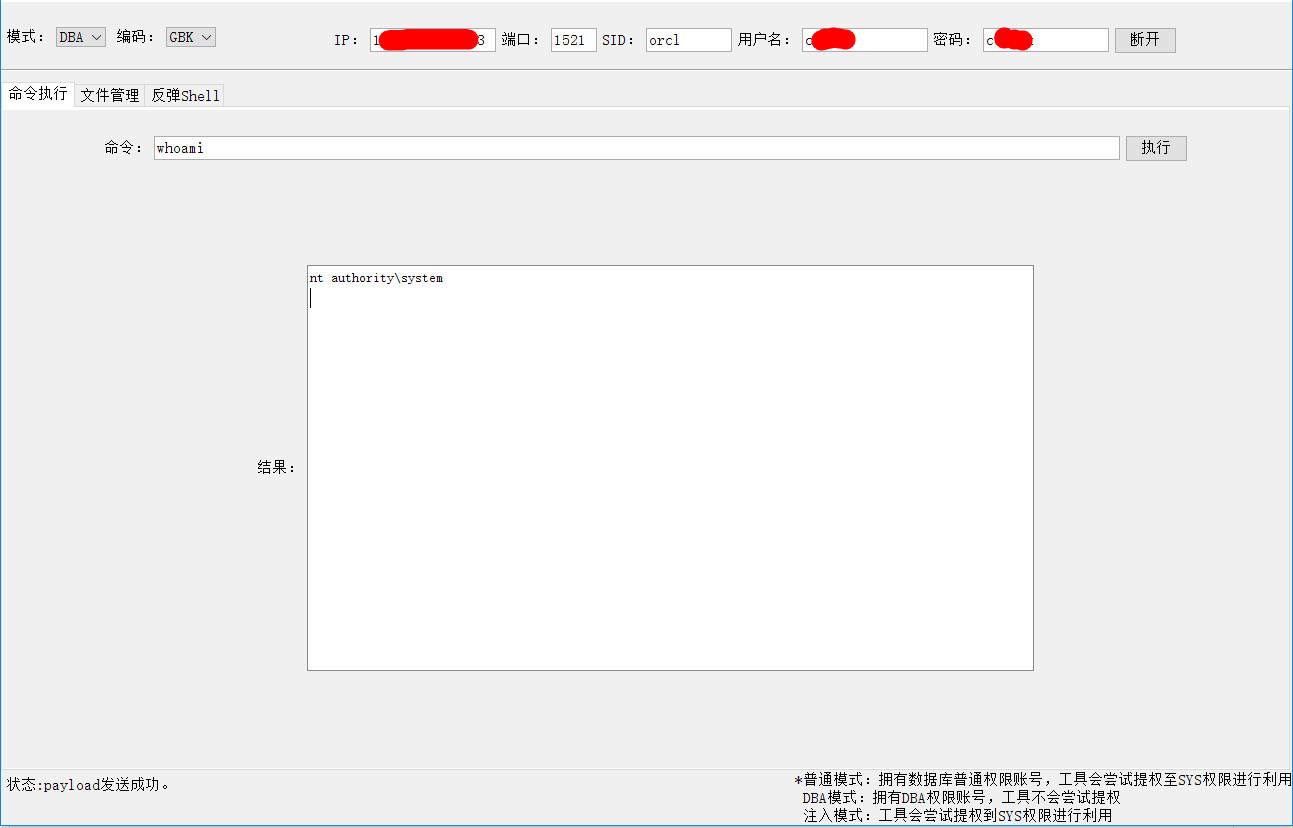Image resolution: width=1293 pixels, height=828 pixels.
Task: Click into the IP address field
Action: (432, 40)
